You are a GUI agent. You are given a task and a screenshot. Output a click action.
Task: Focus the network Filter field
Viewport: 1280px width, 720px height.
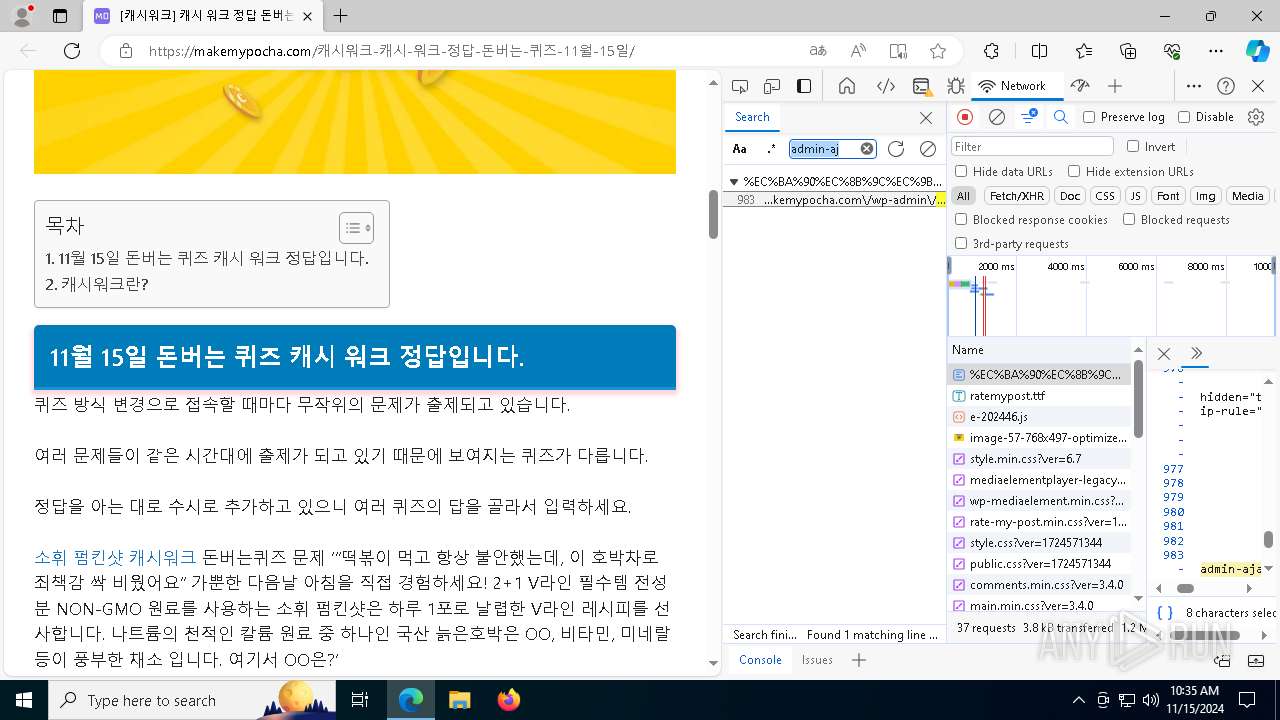[x=1032, y=146]
